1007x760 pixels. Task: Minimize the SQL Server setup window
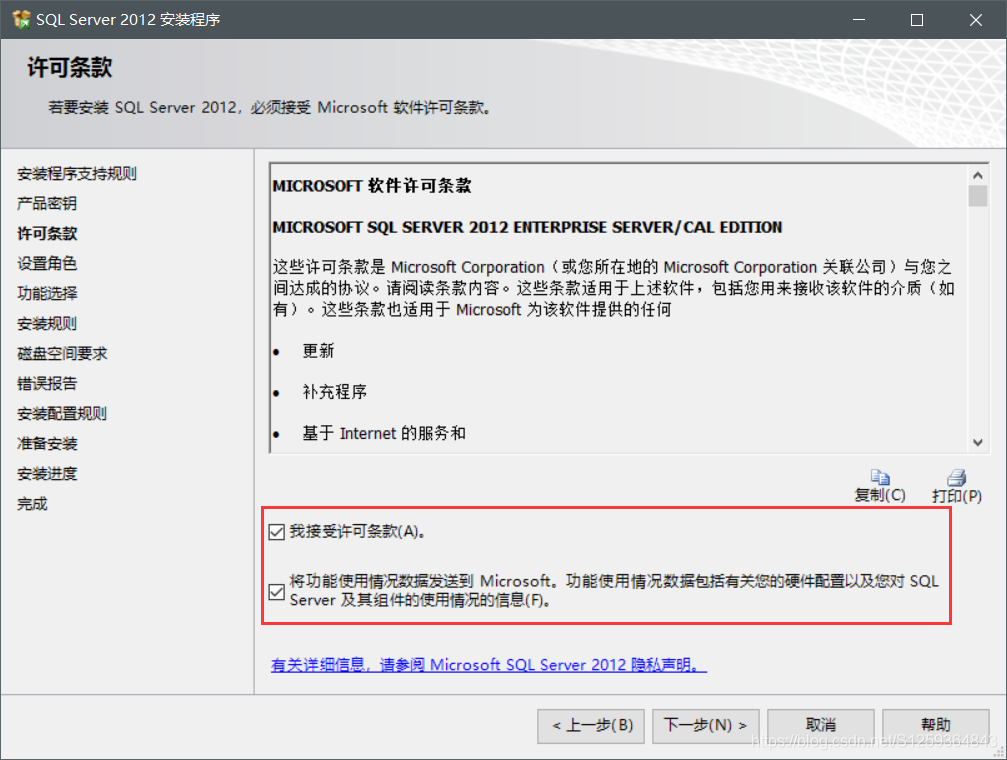point(859,19)
